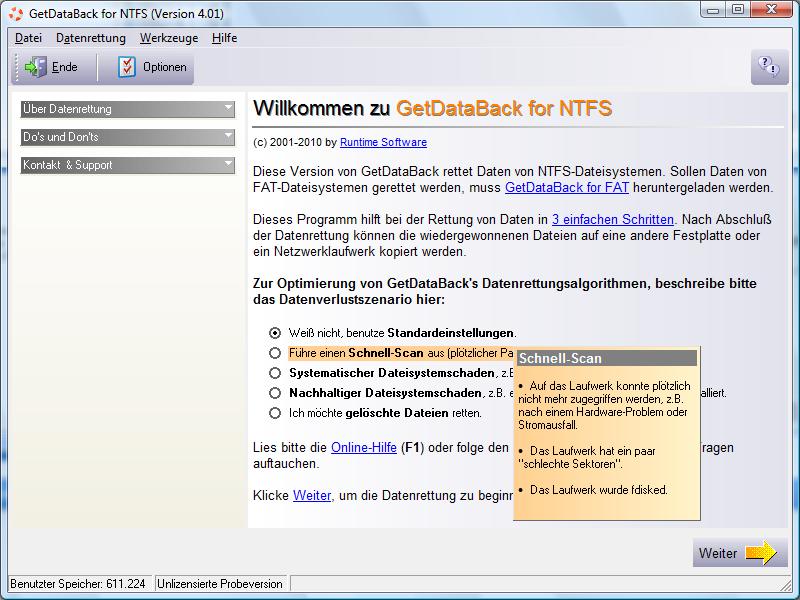Image resolution: width=800 pixels, height=600 pixels.
Task: Click the Weiter button label
Action: tap(718, 553)
